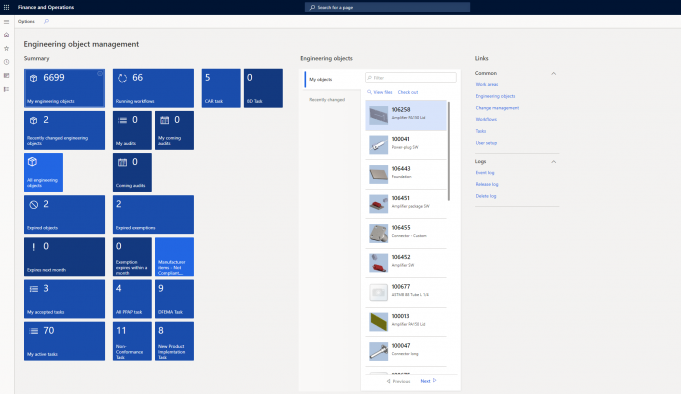Click the engineering objects list scrollbar
681x394 pixels.
click(449, 151)
